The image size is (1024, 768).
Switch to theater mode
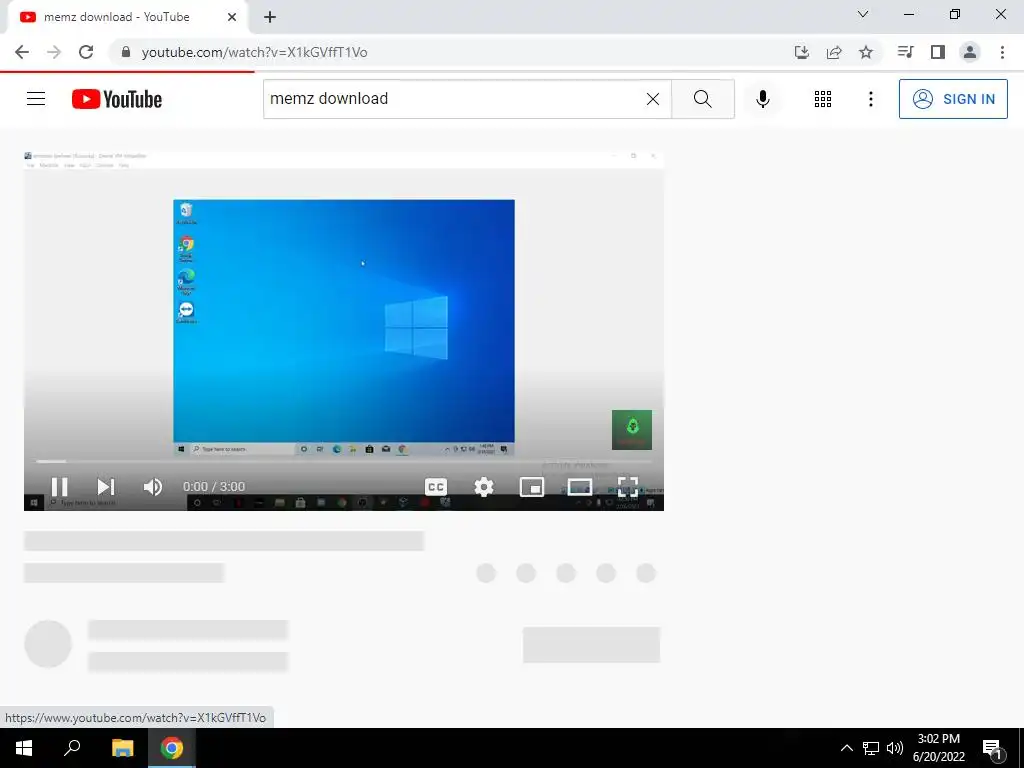tap(580, 487)
